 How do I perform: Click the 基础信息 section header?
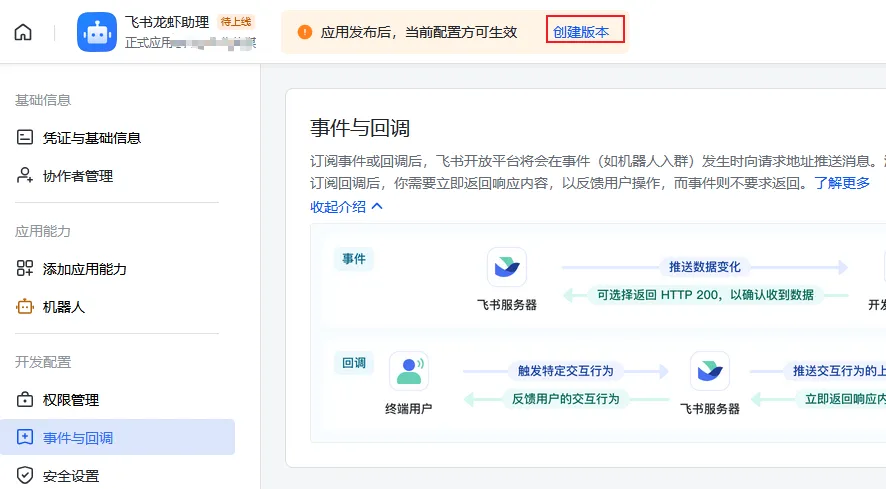[43, 100]
